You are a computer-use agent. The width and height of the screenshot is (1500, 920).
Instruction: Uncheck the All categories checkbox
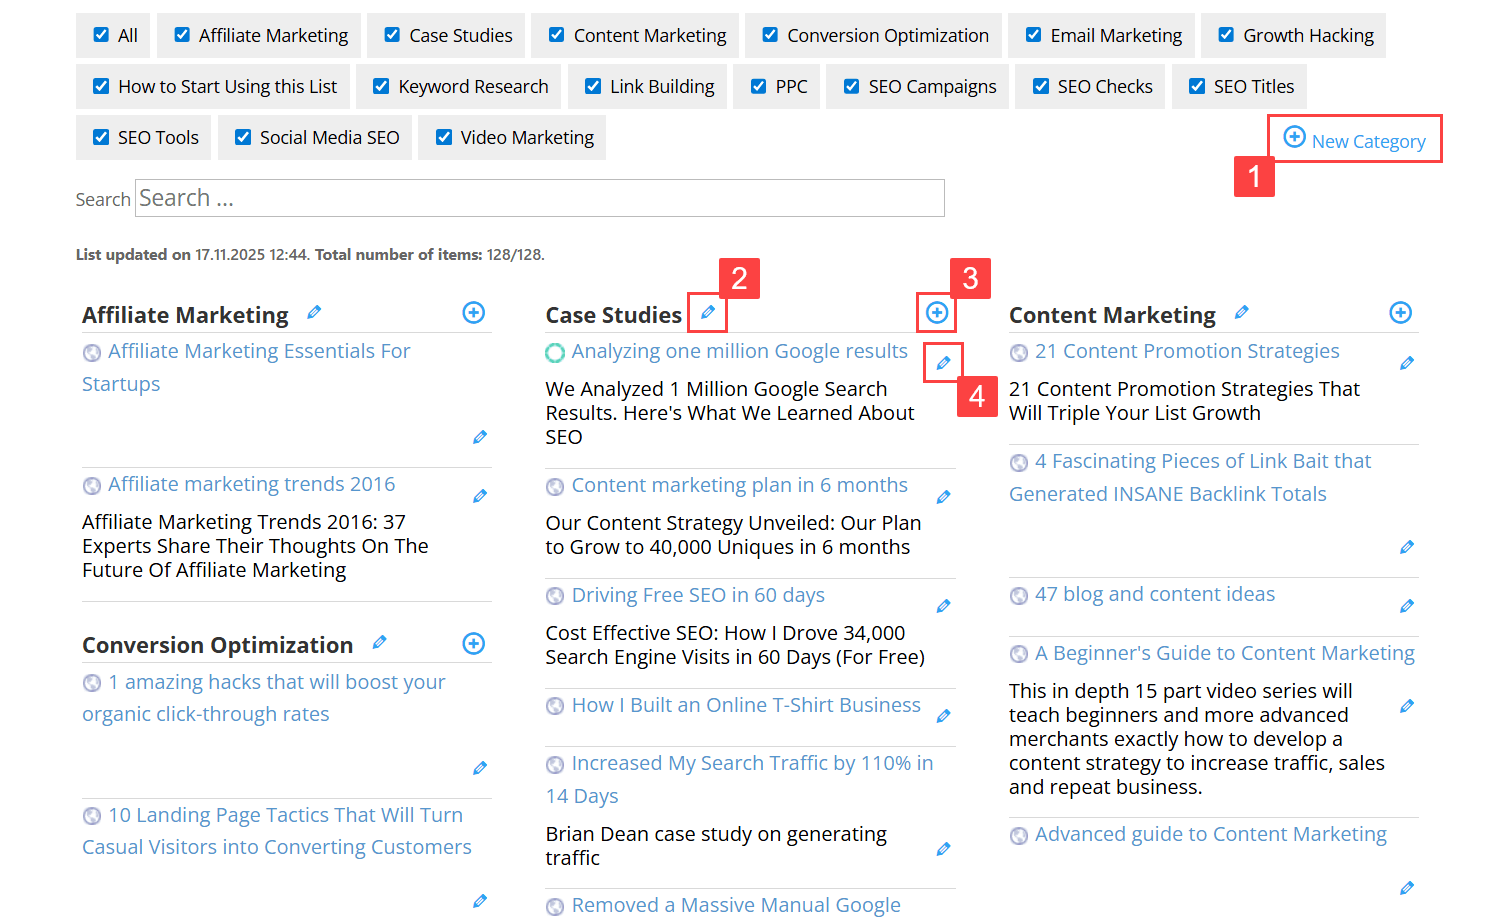coord(101,35)
